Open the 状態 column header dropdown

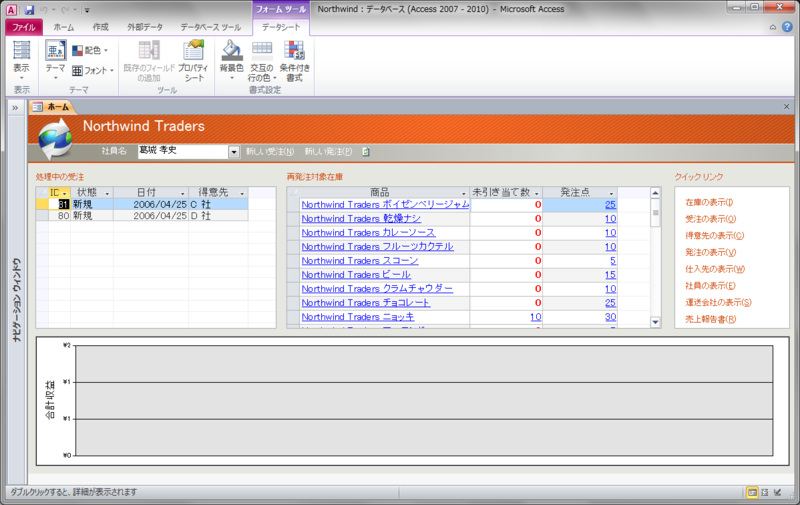(107, 193)
